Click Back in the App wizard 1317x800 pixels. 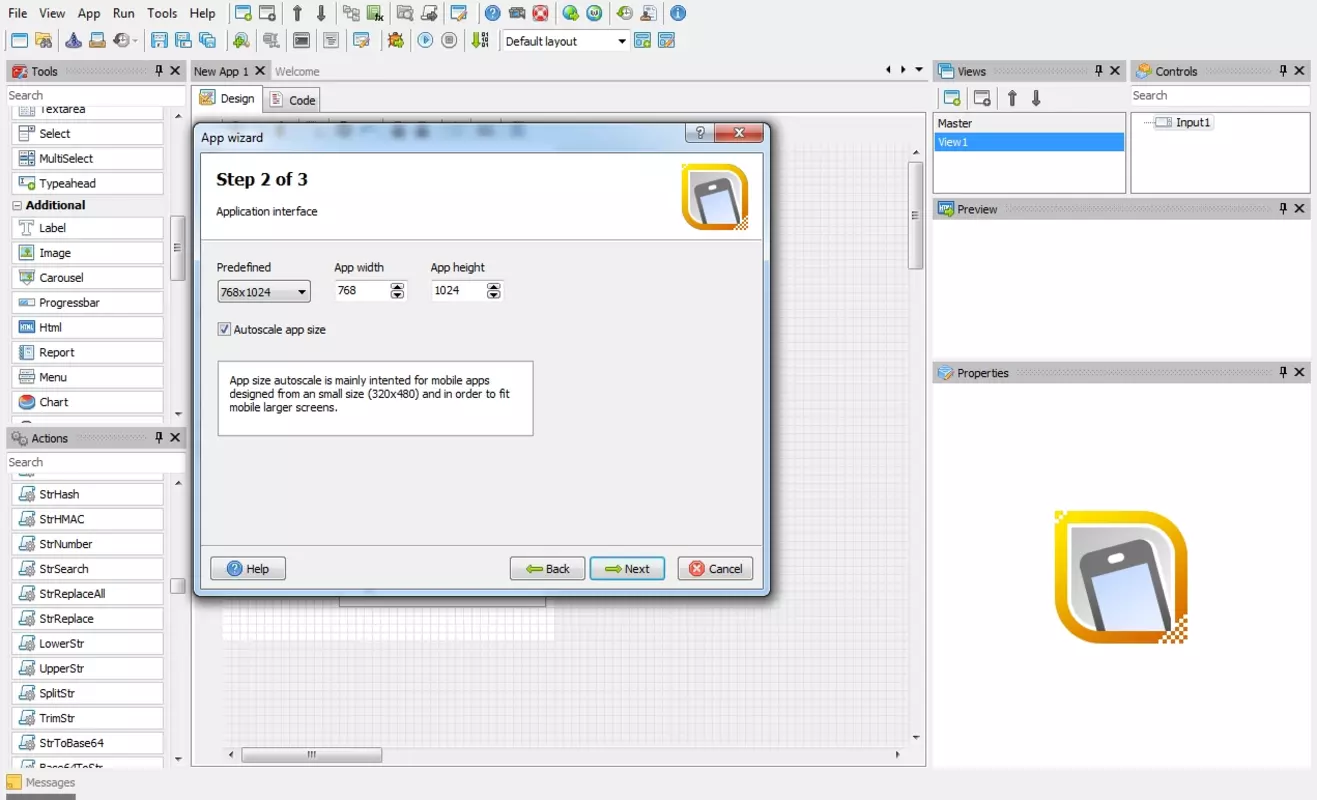pyautogui.click(x=547, y=568)
